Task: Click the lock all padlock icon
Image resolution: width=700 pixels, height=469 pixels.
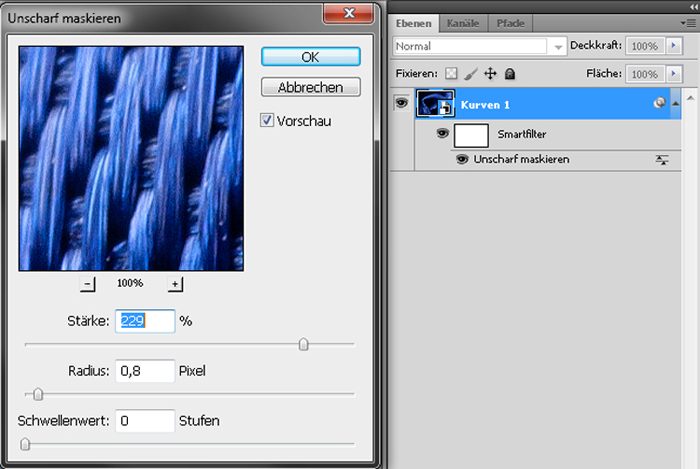Action: (x=509, y=74)
